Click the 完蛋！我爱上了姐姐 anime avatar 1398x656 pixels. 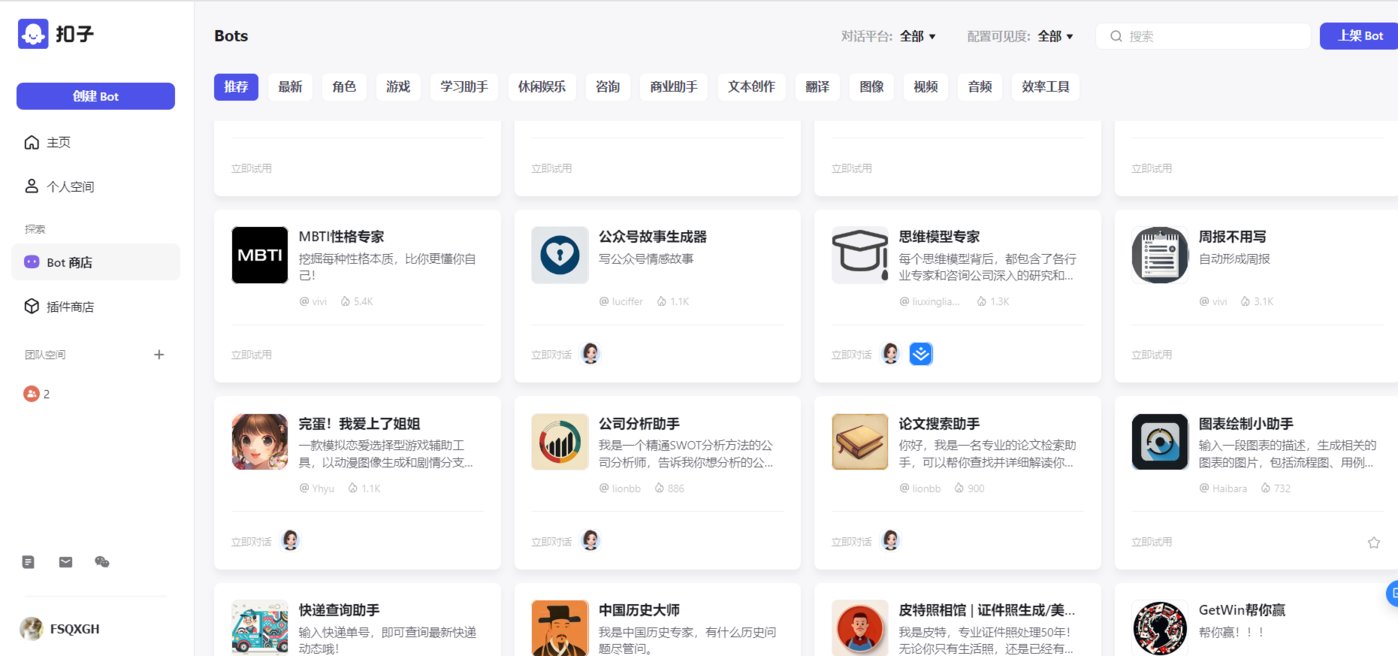tap(260, 442)
